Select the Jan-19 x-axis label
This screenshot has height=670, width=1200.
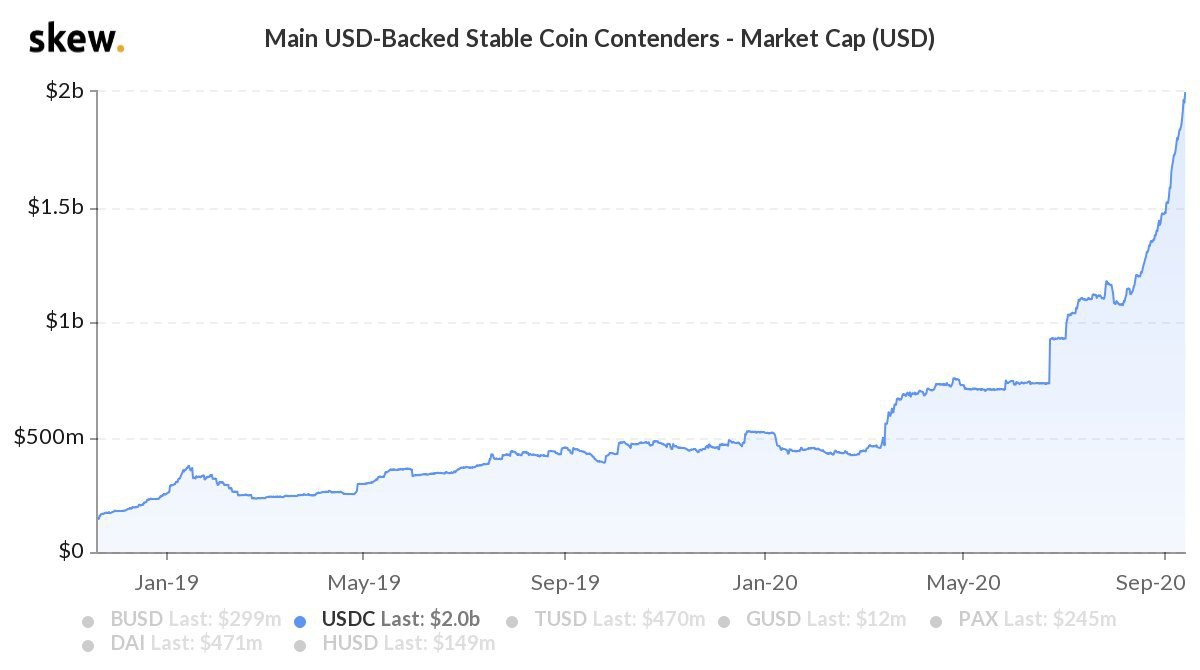pyautogui.click(x=166, y=581)
